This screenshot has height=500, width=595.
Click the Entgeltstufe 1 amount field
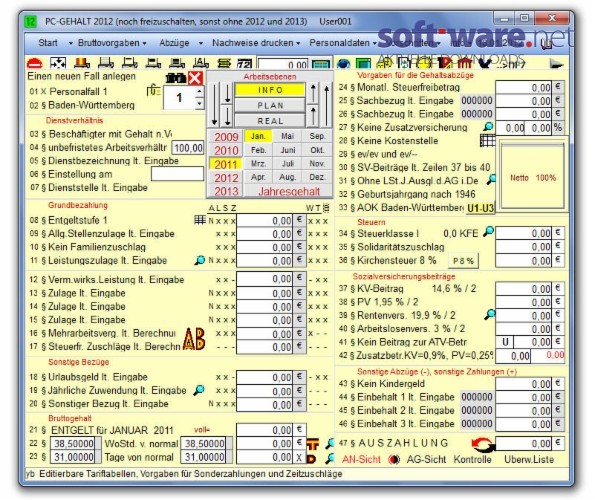tap(264, 220)
